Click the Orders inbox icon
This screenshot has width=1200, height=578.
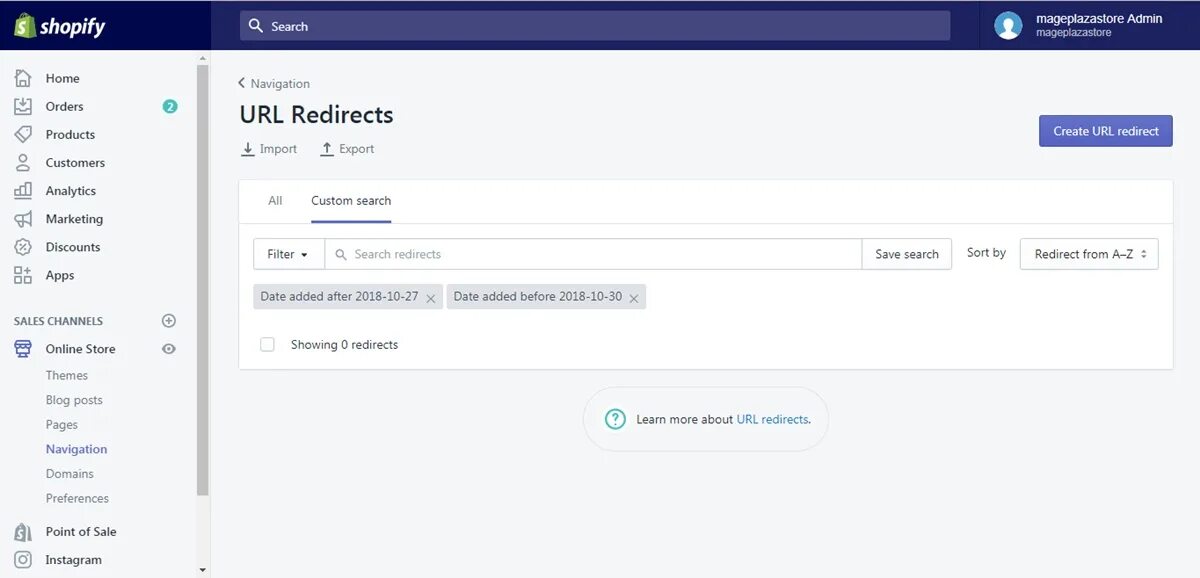pos(23,106)
